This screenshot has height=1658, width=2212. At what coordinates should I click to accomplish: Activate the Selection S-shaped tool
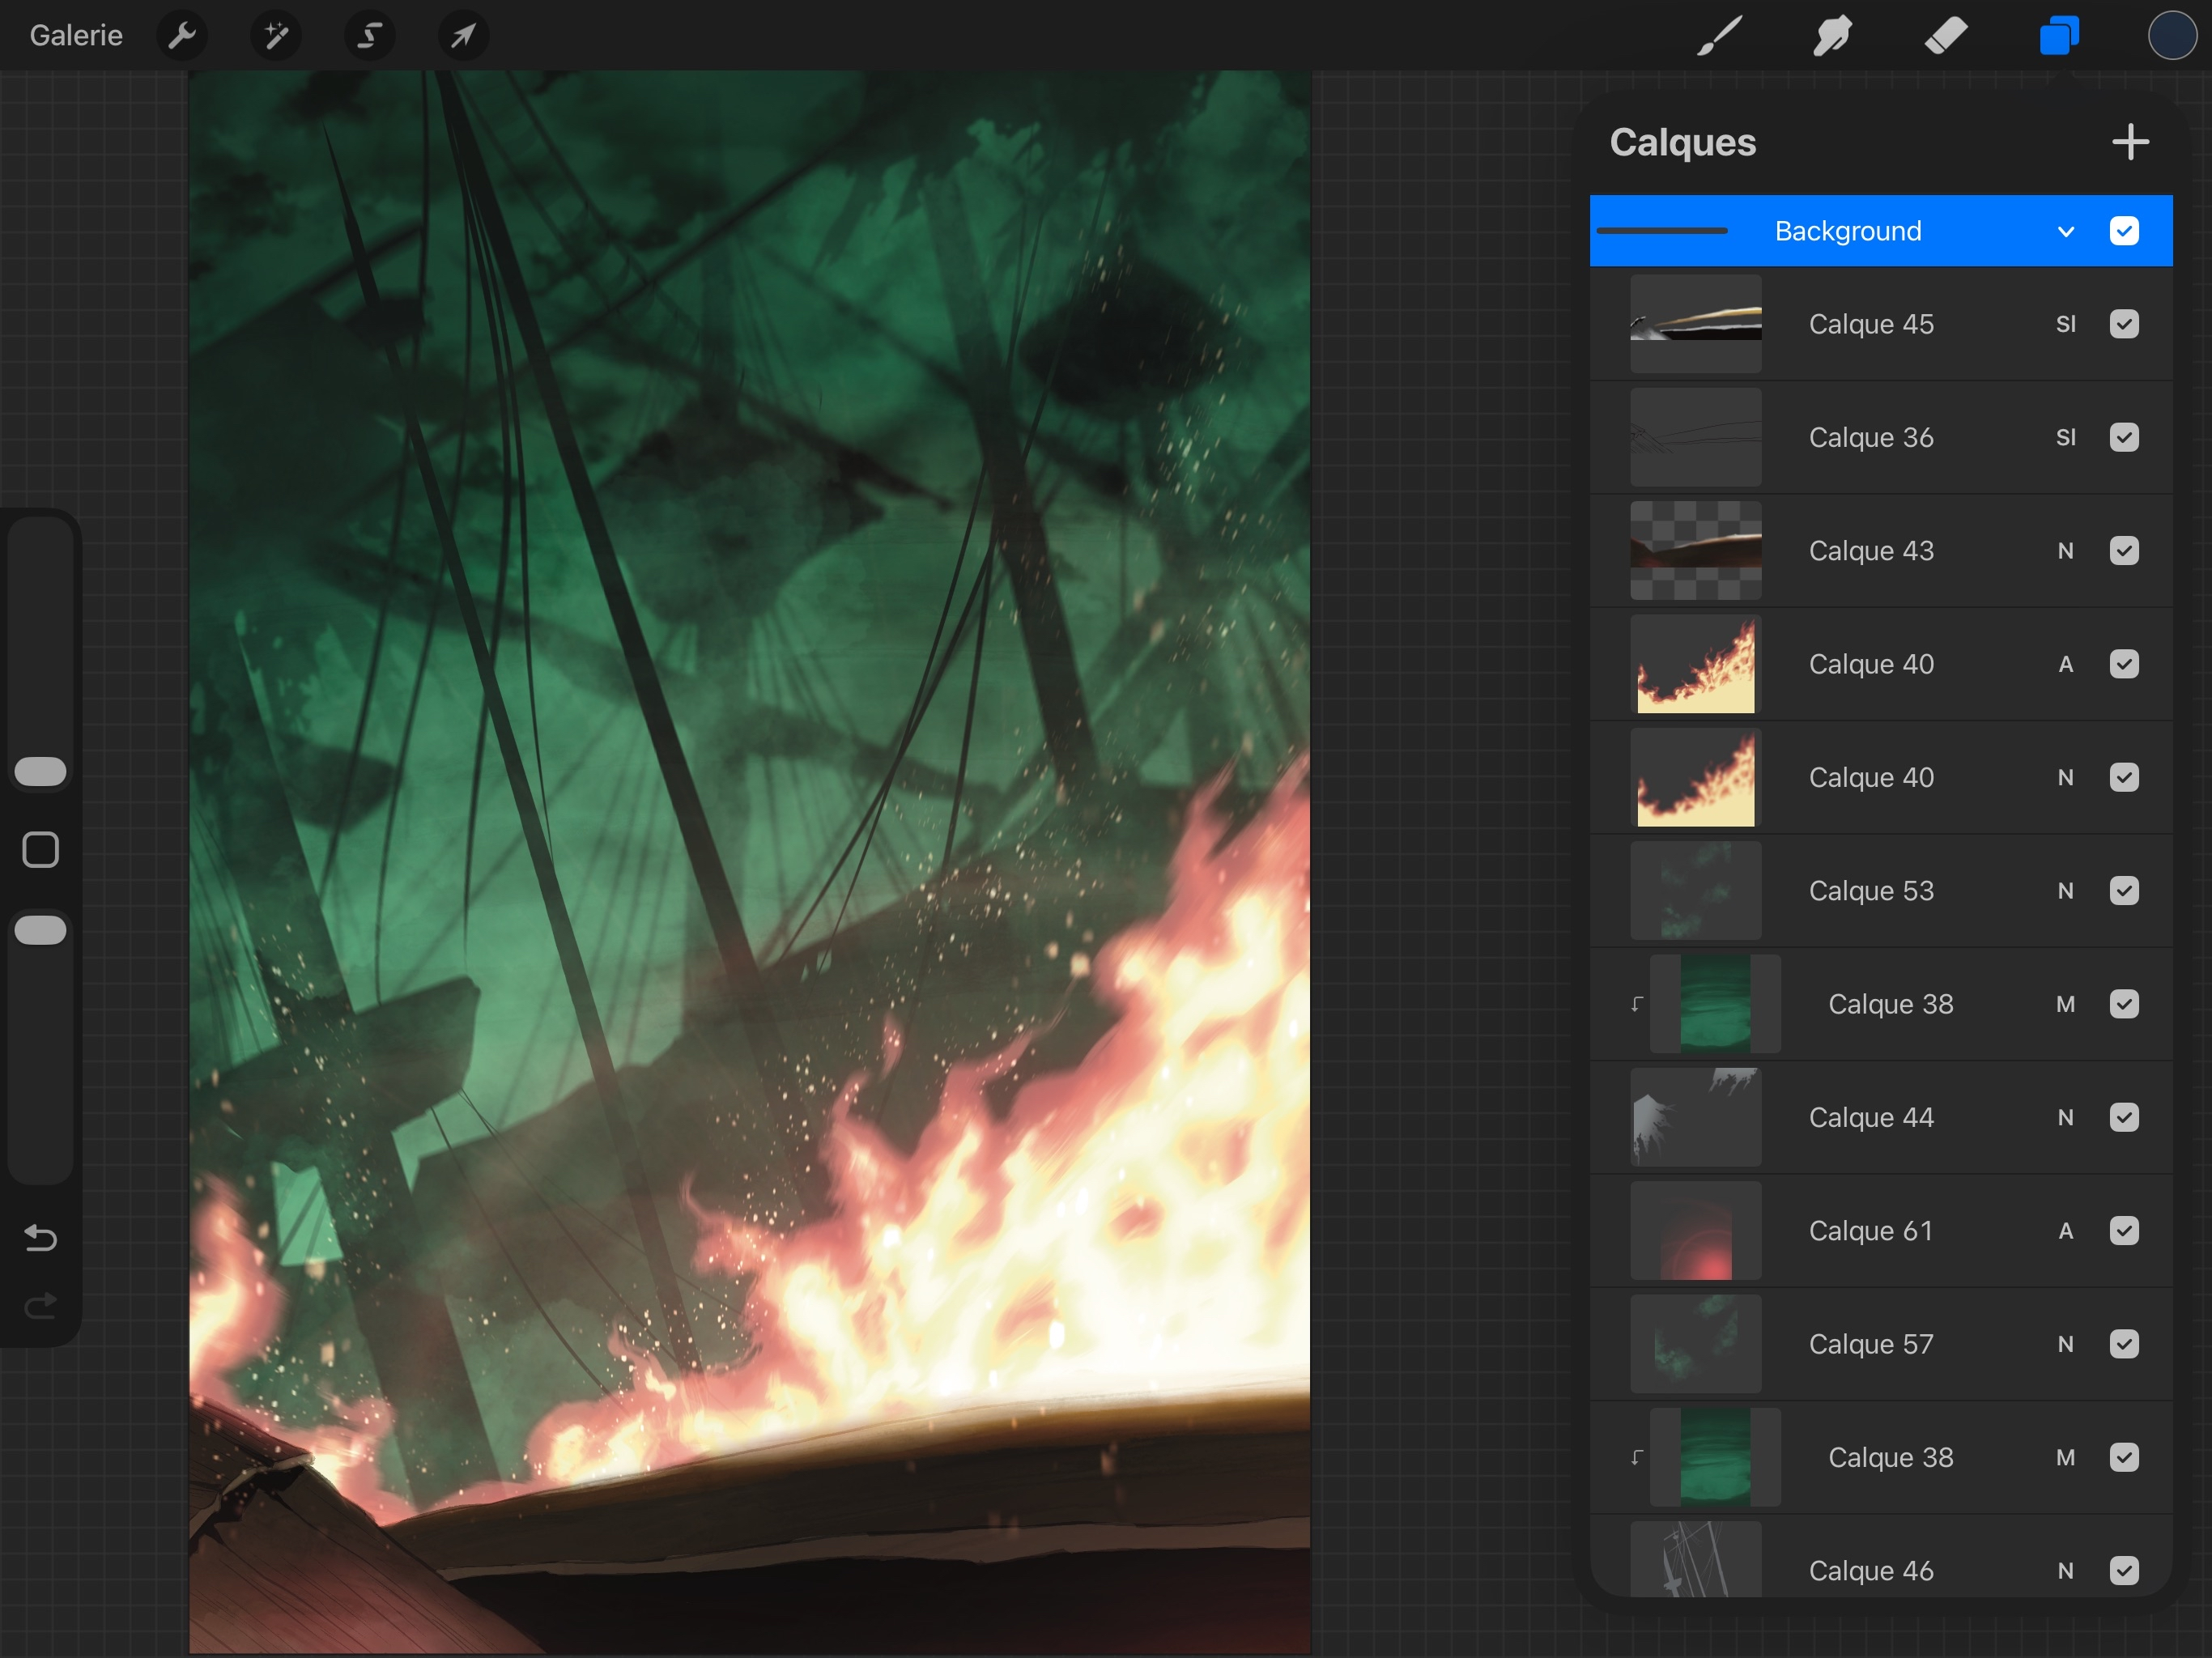pyautogui.click(x=369, y=36)
